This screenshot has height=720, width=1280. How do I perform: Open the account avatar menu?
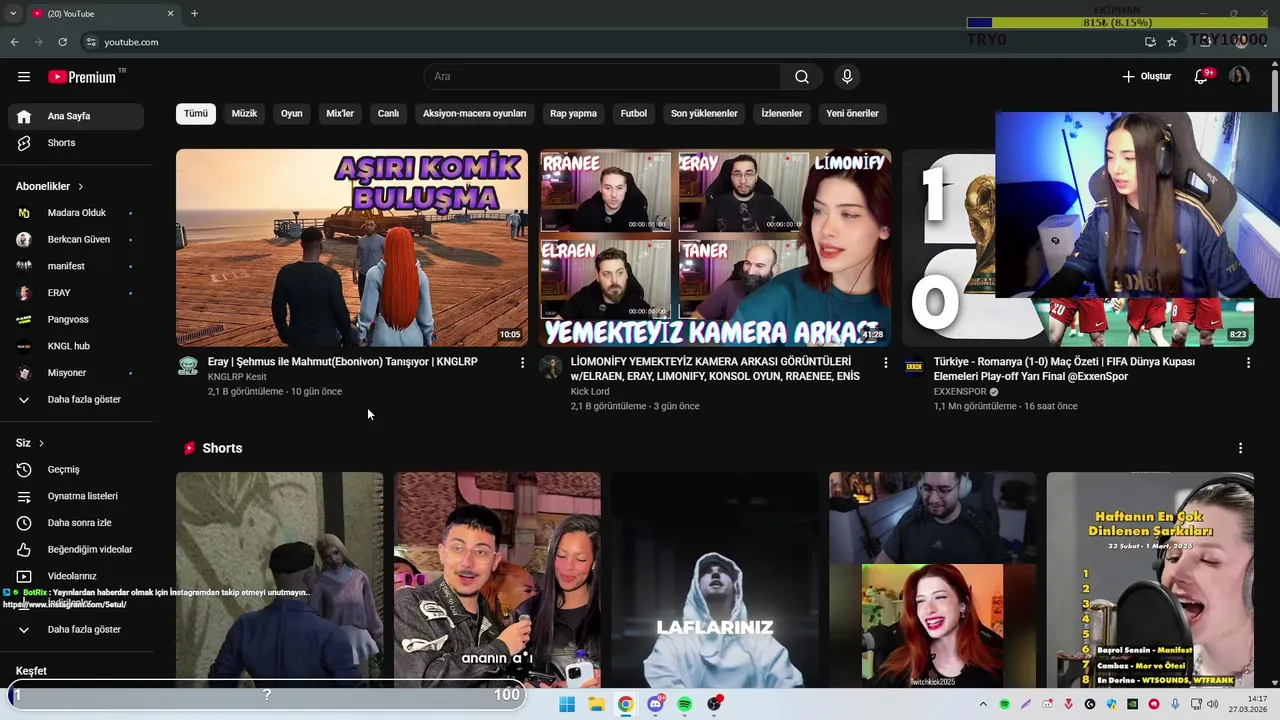click(x=1239, y=77)
